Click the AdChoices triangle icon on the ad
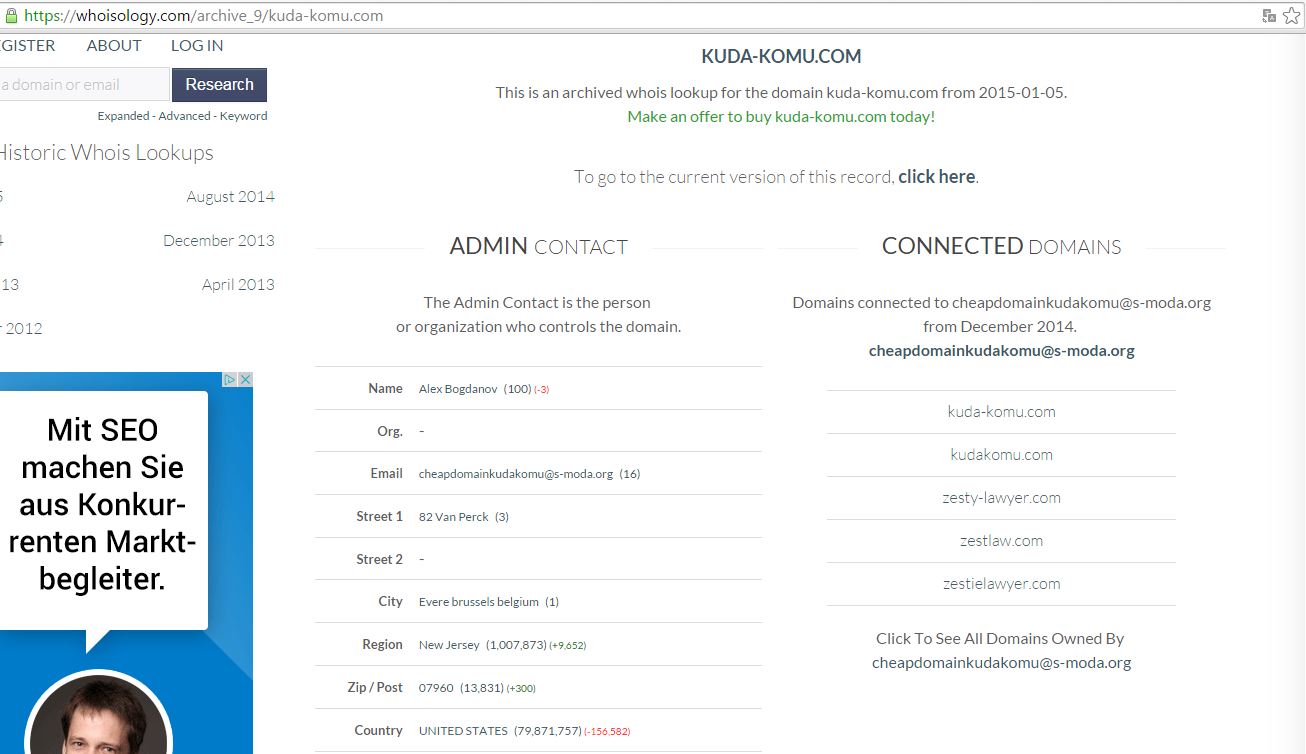The image size is (1306, 754). pos(229,380)
